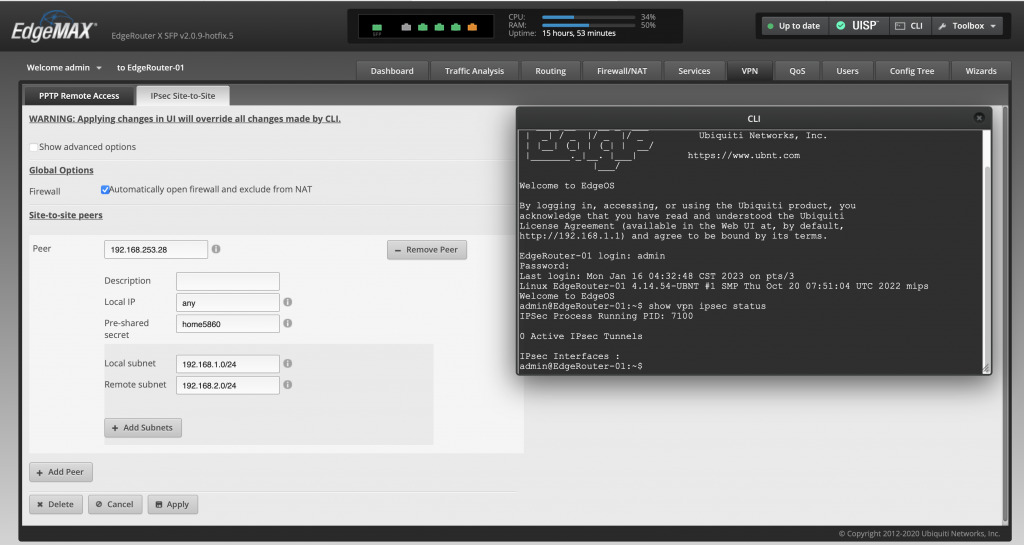Close the CLI popup window
Screen dimensions: 1024x545
(x=979, y=117)
